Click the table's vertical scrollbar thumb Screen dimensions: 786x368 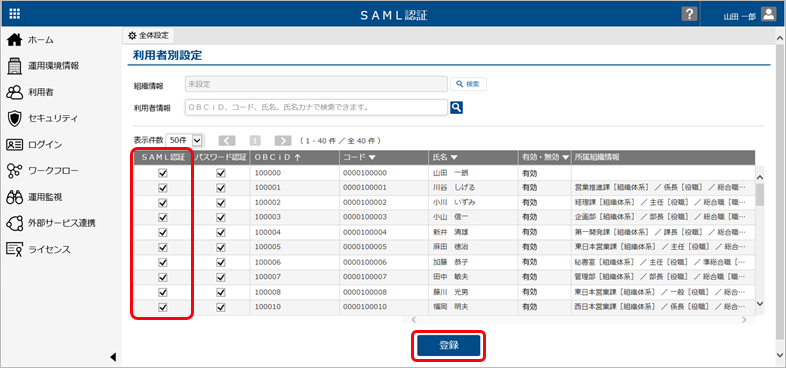(759, 195)
